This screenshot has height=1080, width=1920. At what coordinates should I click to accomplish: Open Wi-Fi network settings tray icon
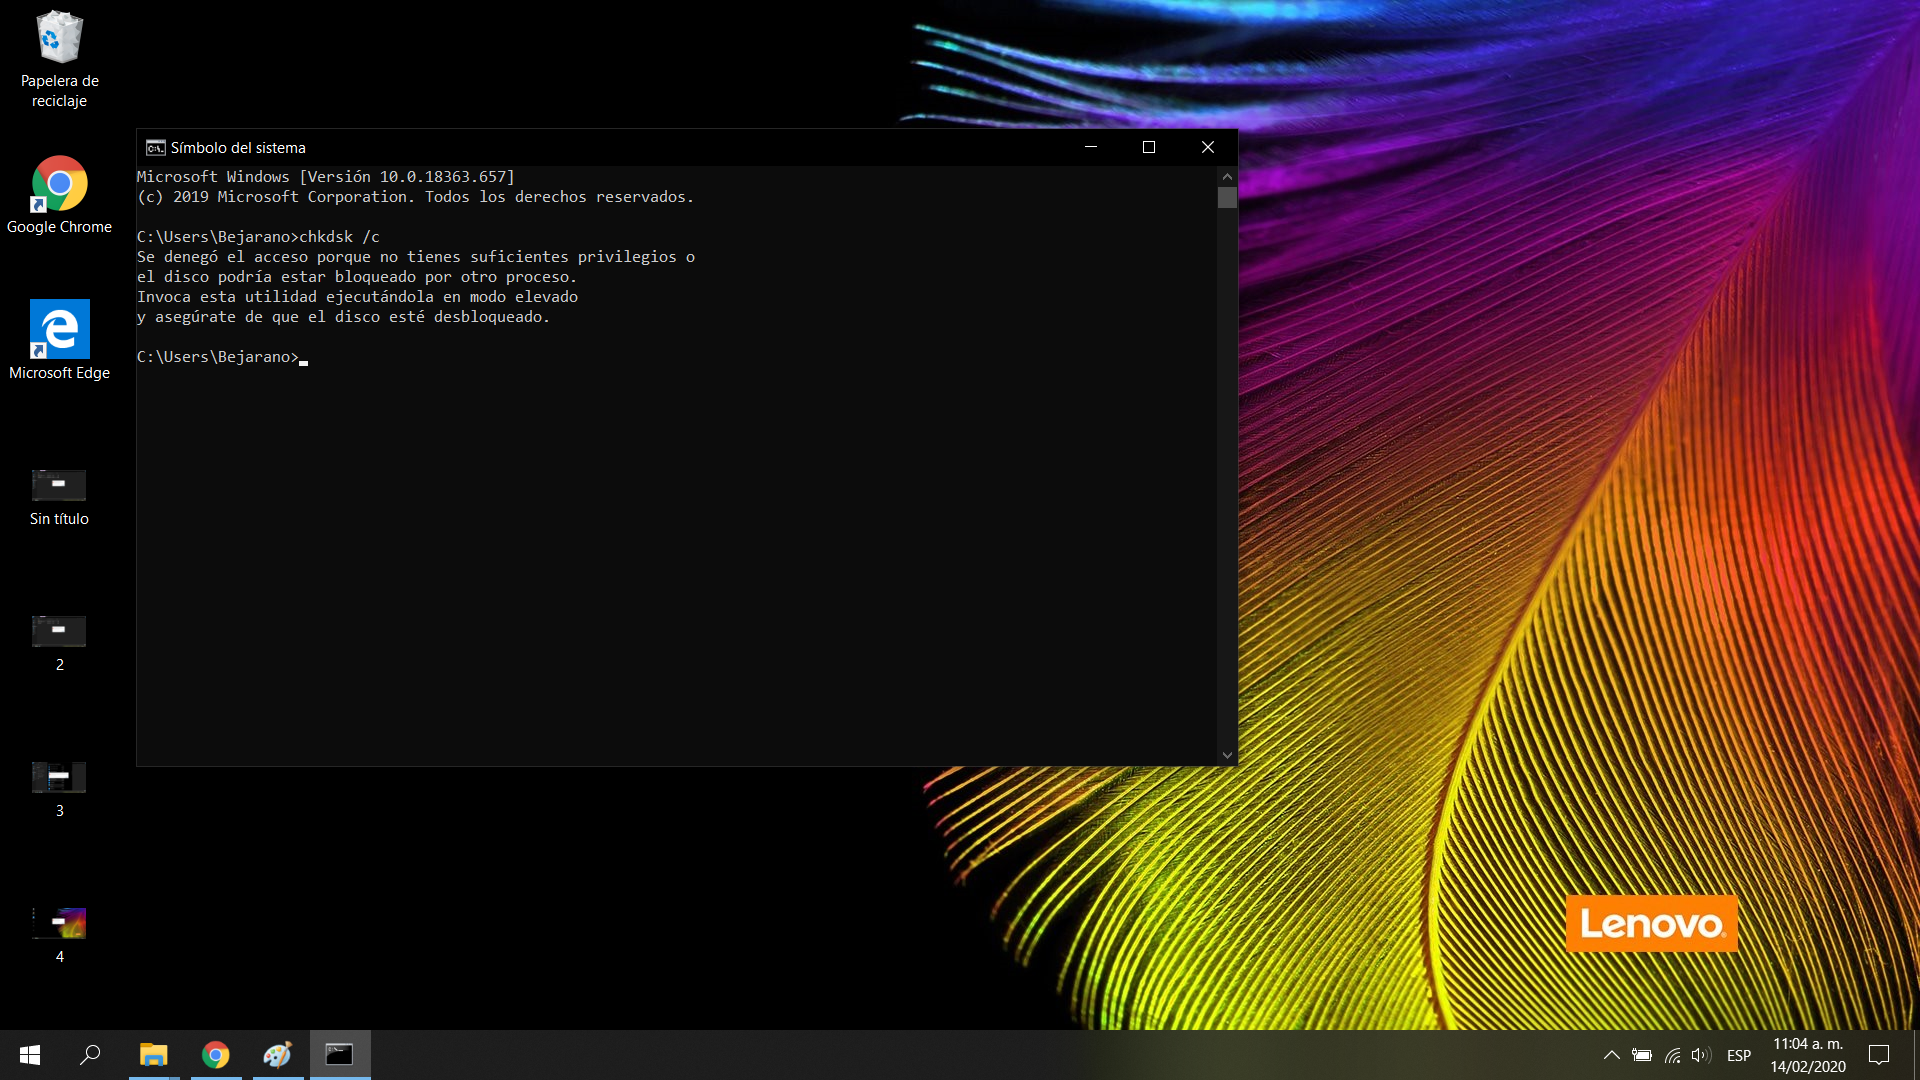1672,1055
